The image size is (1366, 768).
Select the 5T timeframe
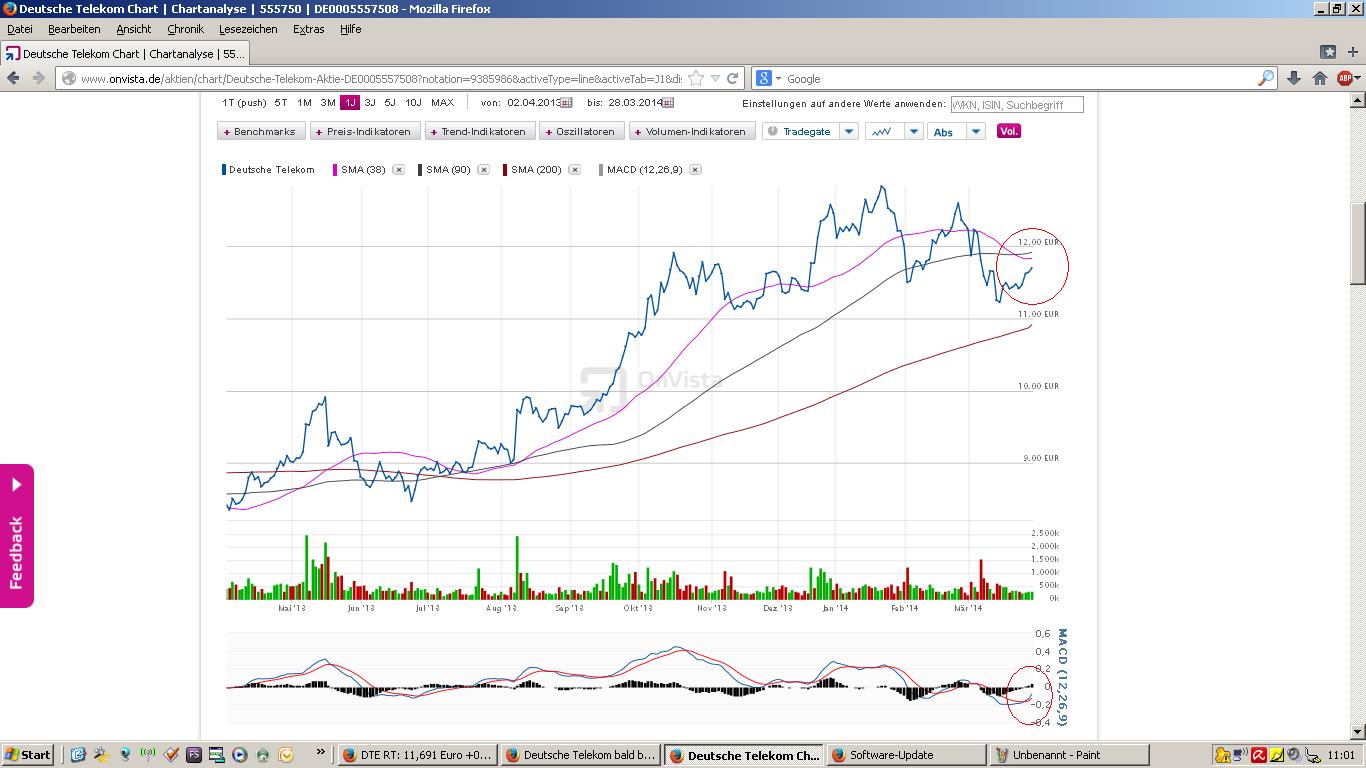[281, 103]
